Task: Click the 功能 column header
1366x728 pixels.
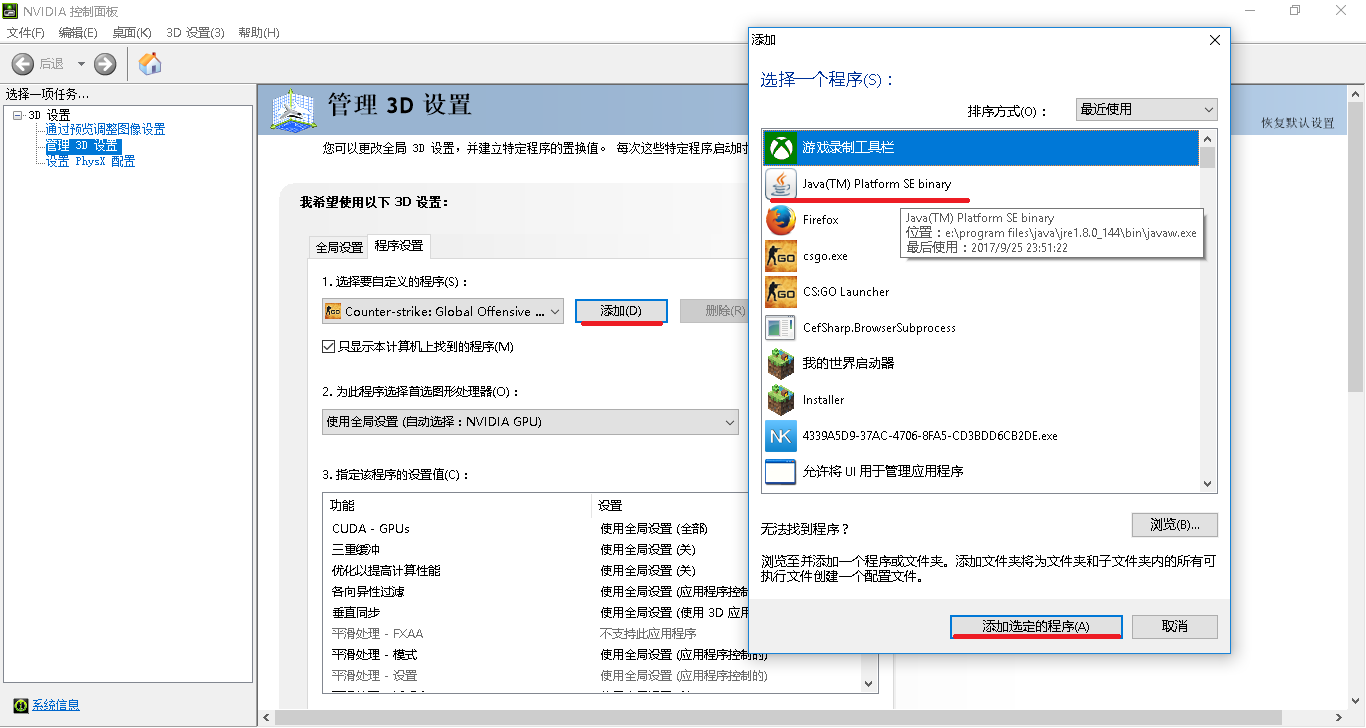Action: [458, 505]
